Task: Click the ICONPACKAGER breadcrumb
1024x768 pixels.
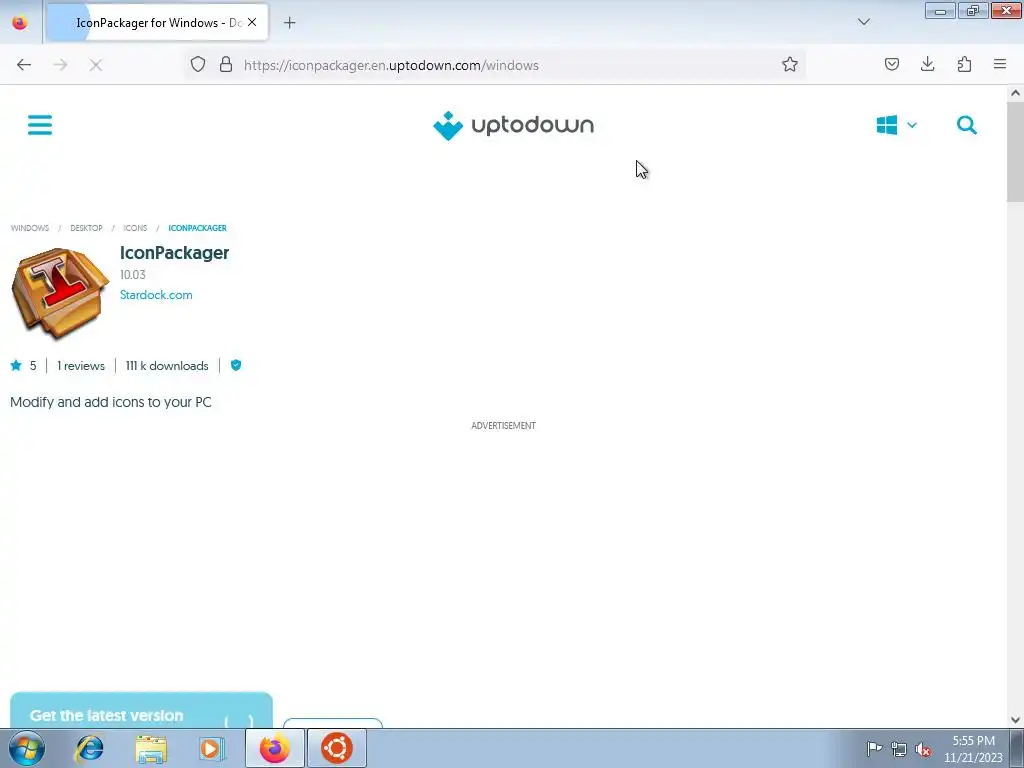Action: [197, 228]
